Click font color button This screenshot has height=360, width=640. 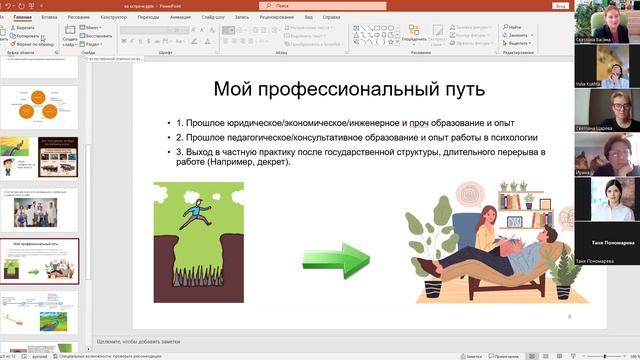(208, 41)
